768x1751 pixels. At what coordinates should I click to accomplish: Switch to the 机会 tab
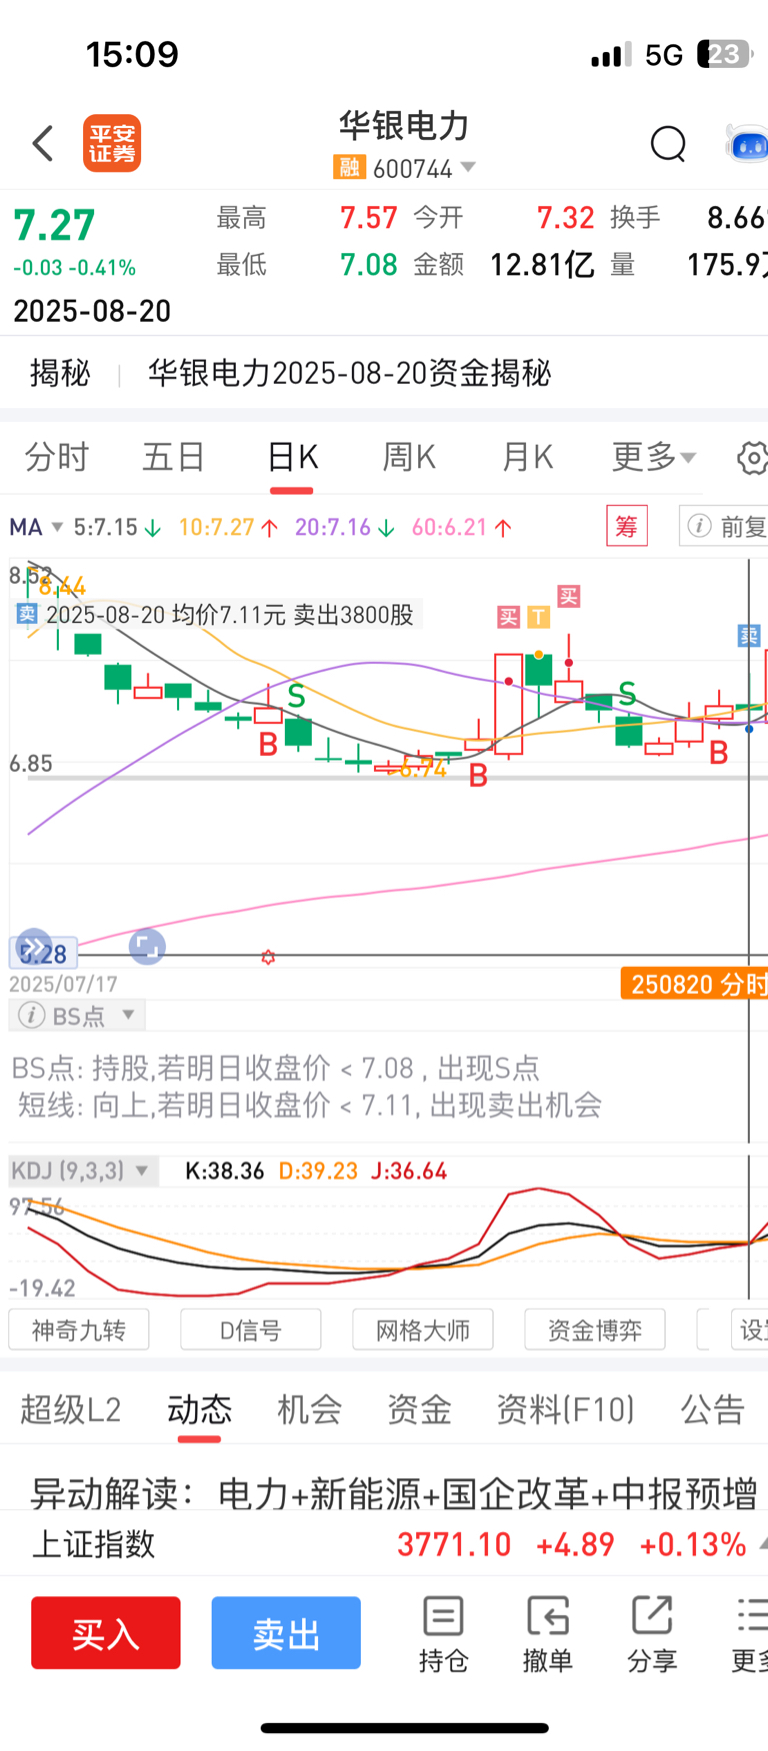click(x=309, y=1410)
